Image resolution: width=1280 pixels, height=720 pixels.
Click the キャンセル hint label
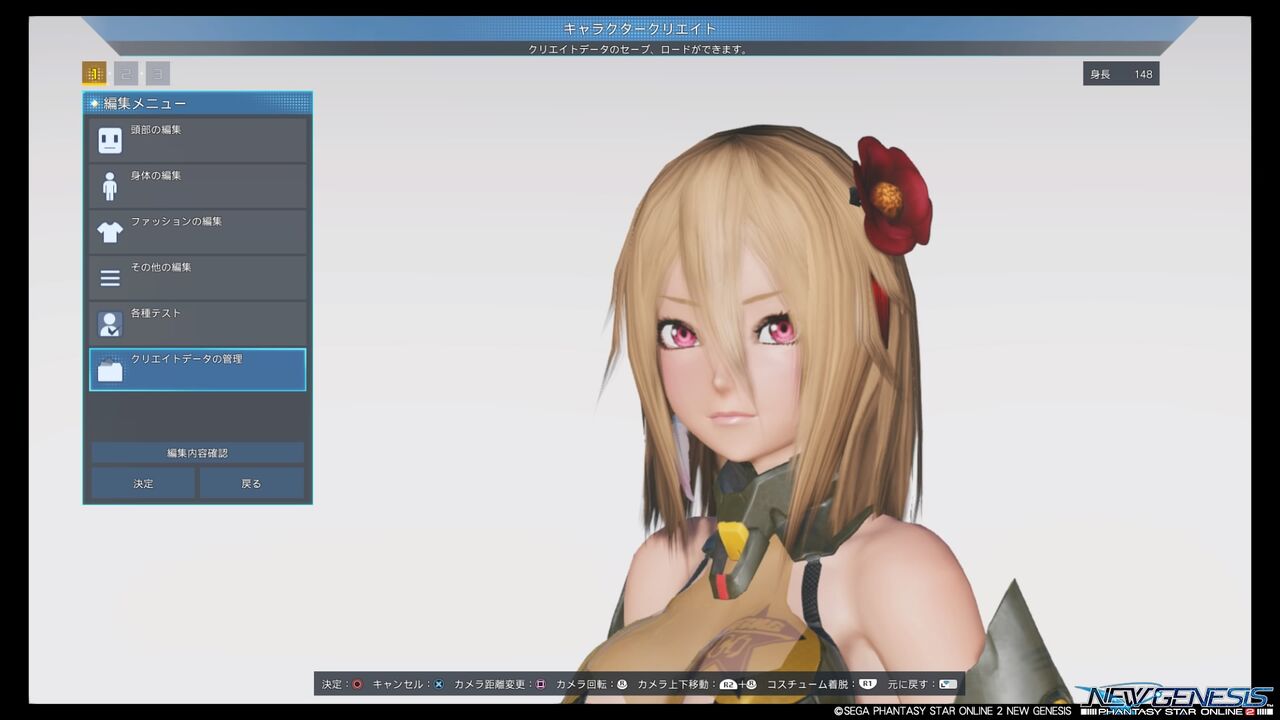398,684
